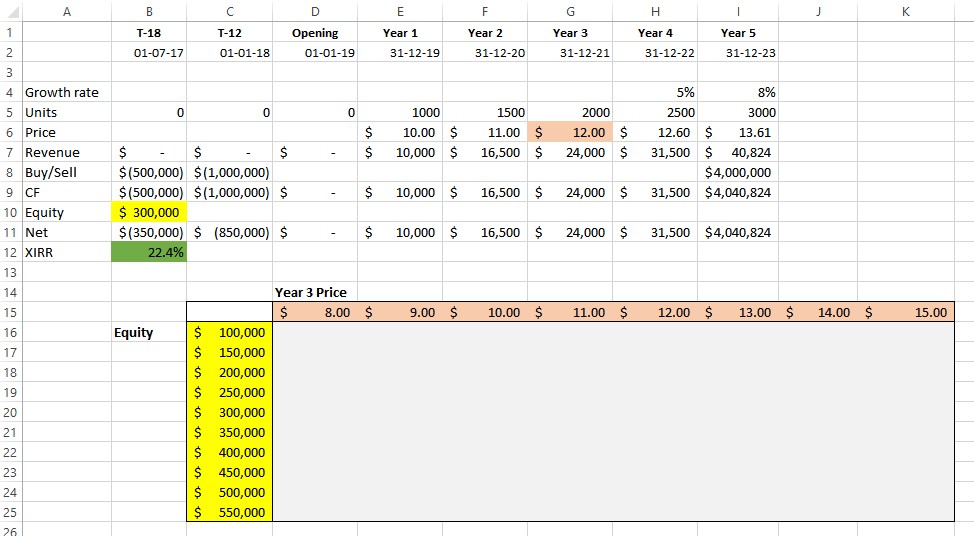The image size is (974, 536).
Task: Click the $550,000 equity cell in the table
Action: click(230, 512)
